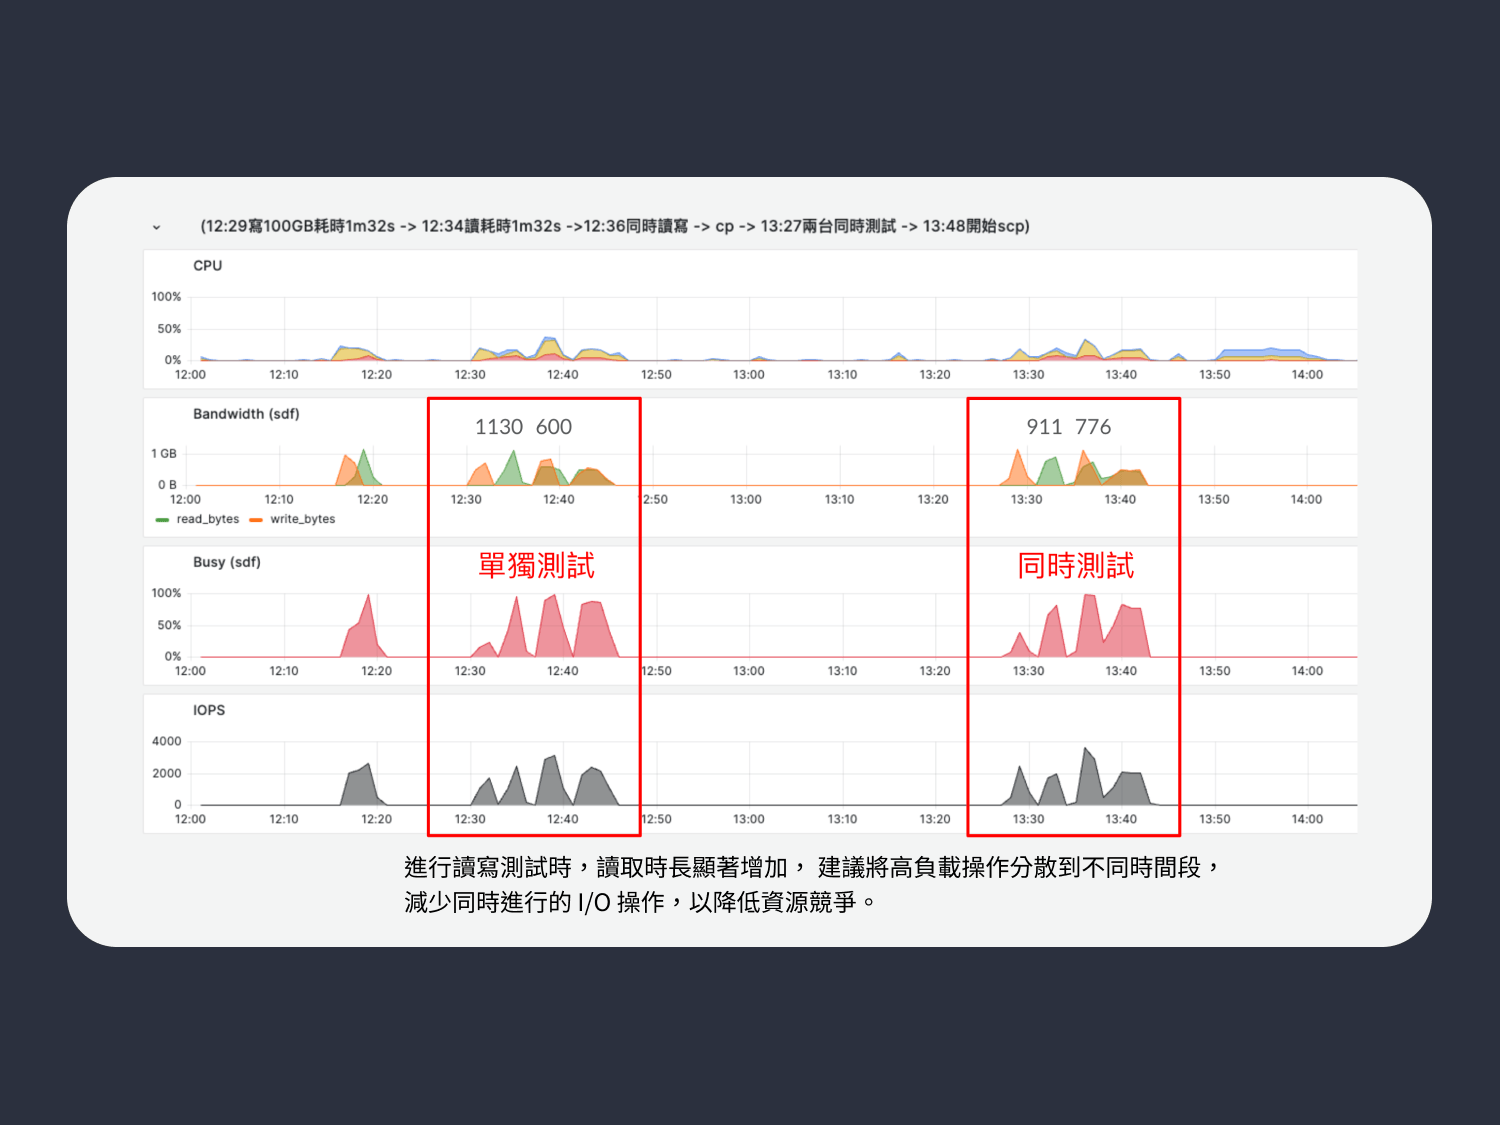Click the row title starting with 12:29寫100GB
The image size is (1500, 1125).
click(x=614, y=226)
